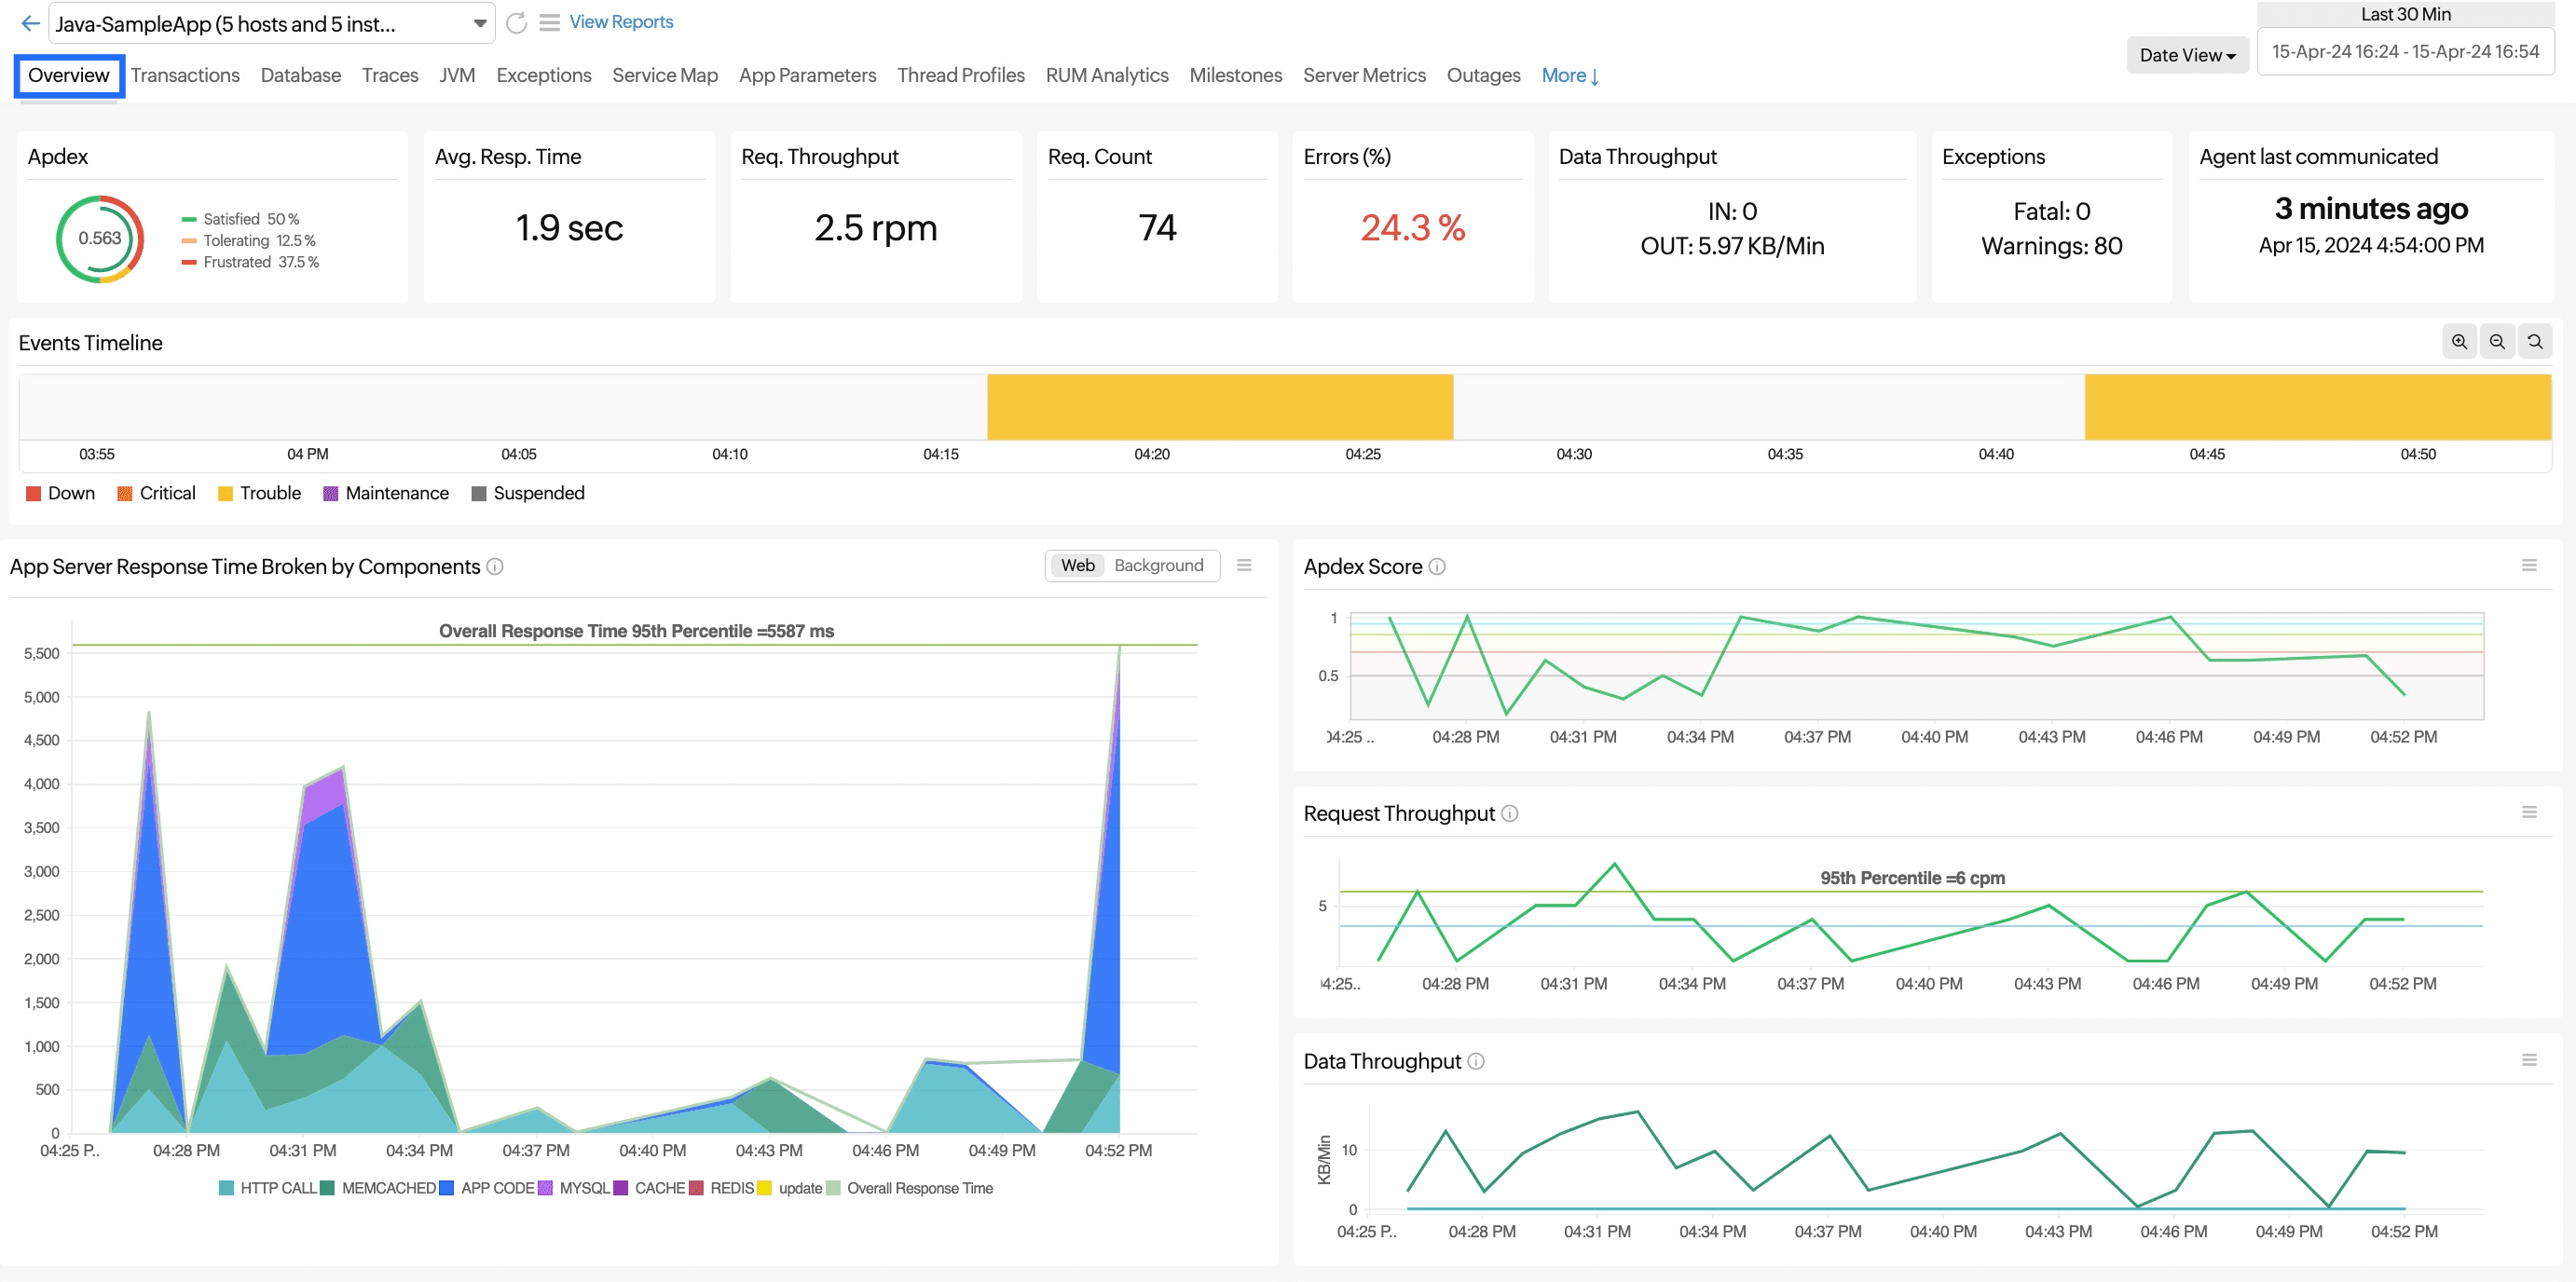2576x1282 pixels.
Task: Expand the Java-SampleApp monitor dropdown
Action: coord(479,23)
